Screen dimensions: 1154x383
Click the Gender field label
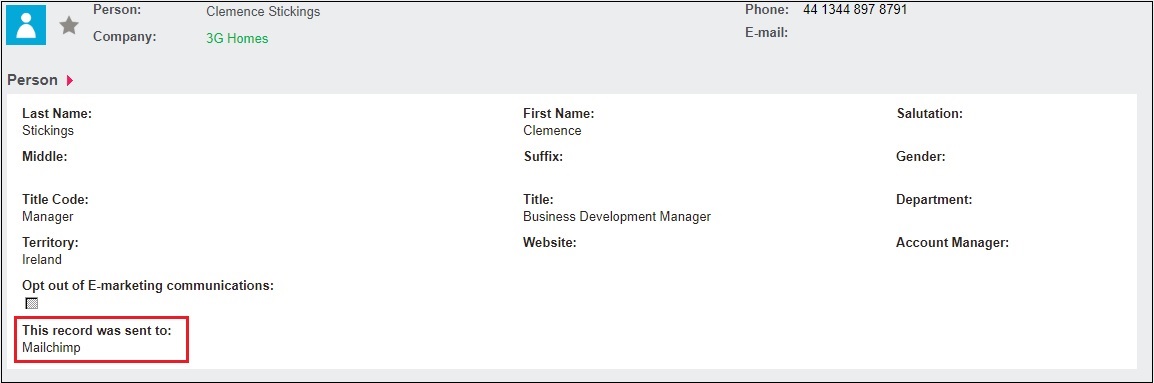(x=921, y=156)
